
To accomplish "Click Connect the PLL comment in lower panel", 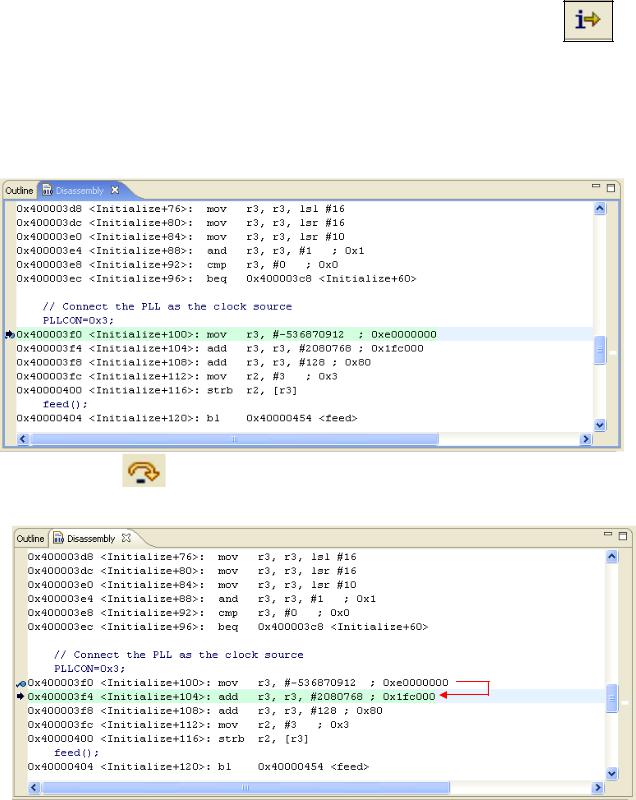I will pyautogui.click(x=179, y=655).
